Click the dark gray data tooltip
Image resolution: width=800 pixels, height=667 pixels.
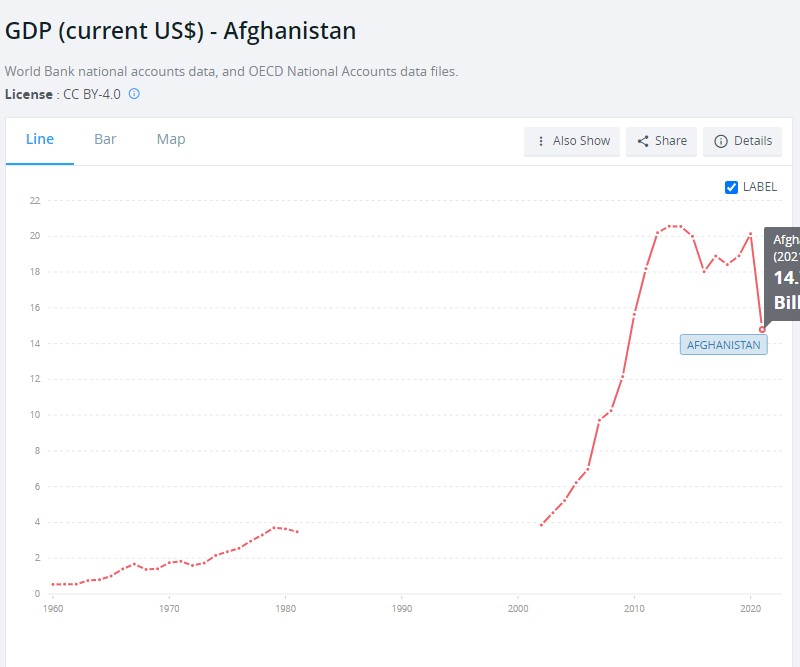[783, 274]
